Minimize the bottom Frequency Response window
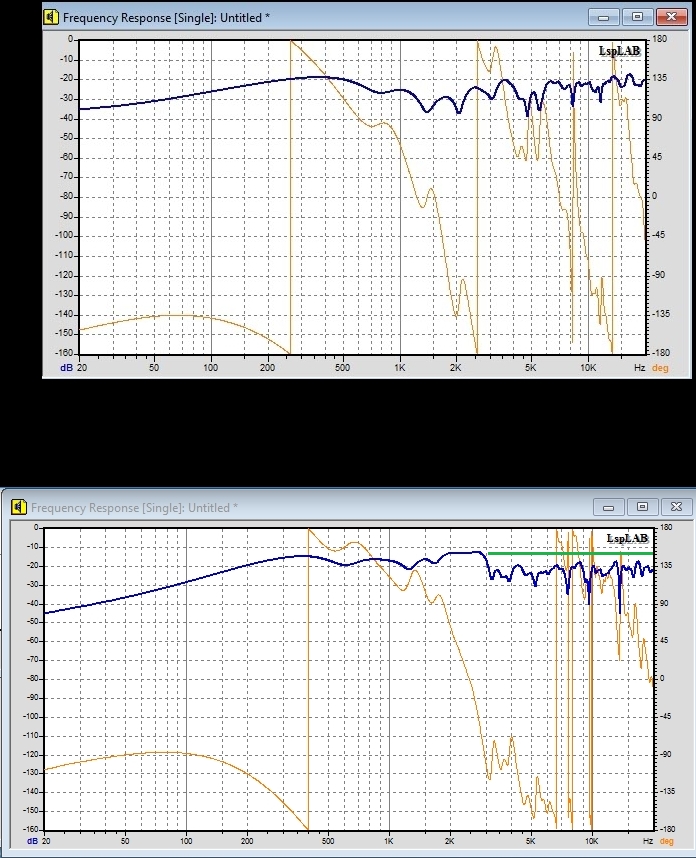 [608, 507]
